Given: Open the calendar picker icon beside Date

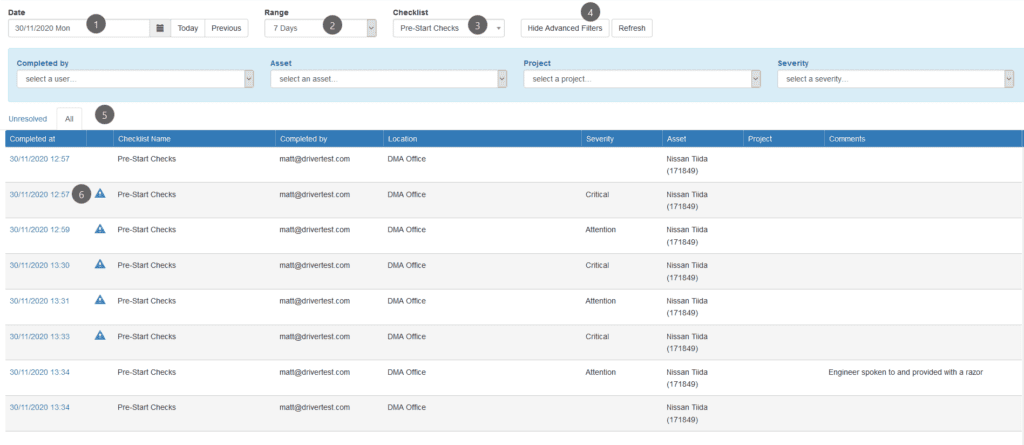Looking at the screenshot, I should pyautogui.click(x=160, y=28).
